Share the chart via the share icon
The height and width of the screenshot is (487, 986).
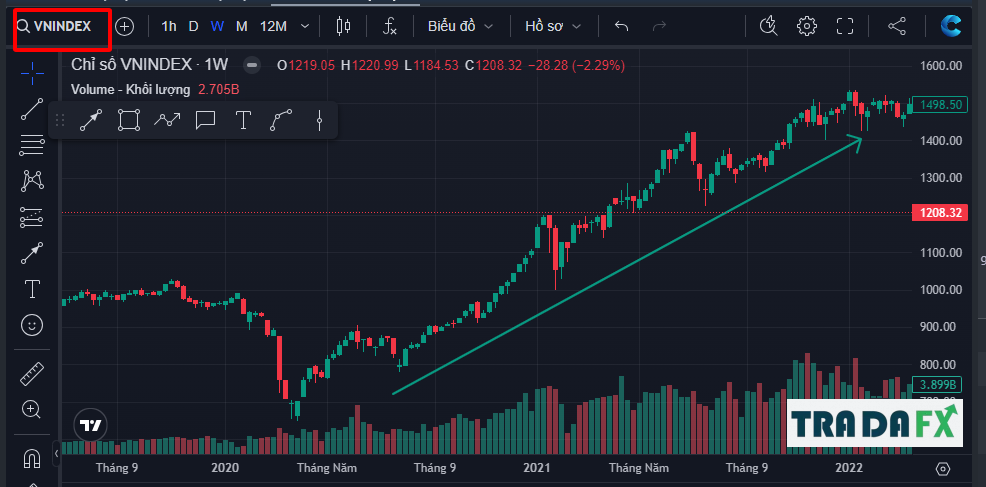[897, 26]
